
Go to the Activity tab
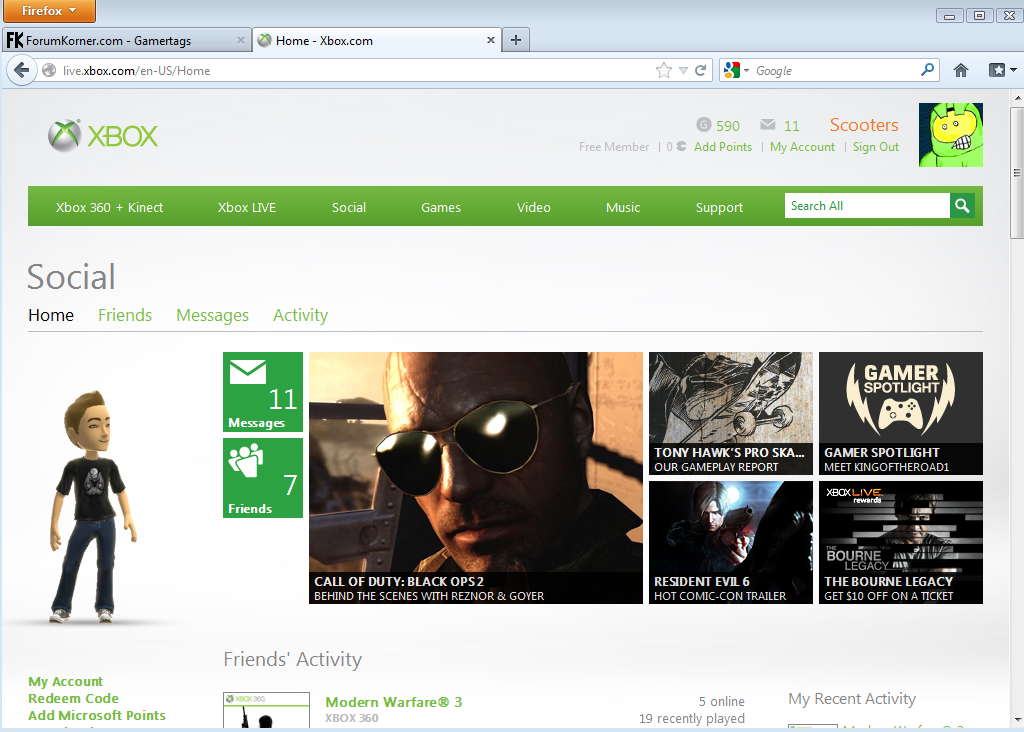tap(300, 315)
